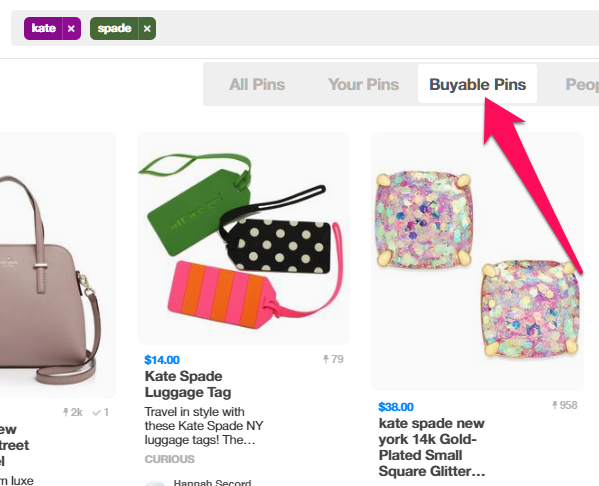Click the checkmark tried-it count on handbag
The width and height of the screenshot is (599, 486).
point(101,412)
